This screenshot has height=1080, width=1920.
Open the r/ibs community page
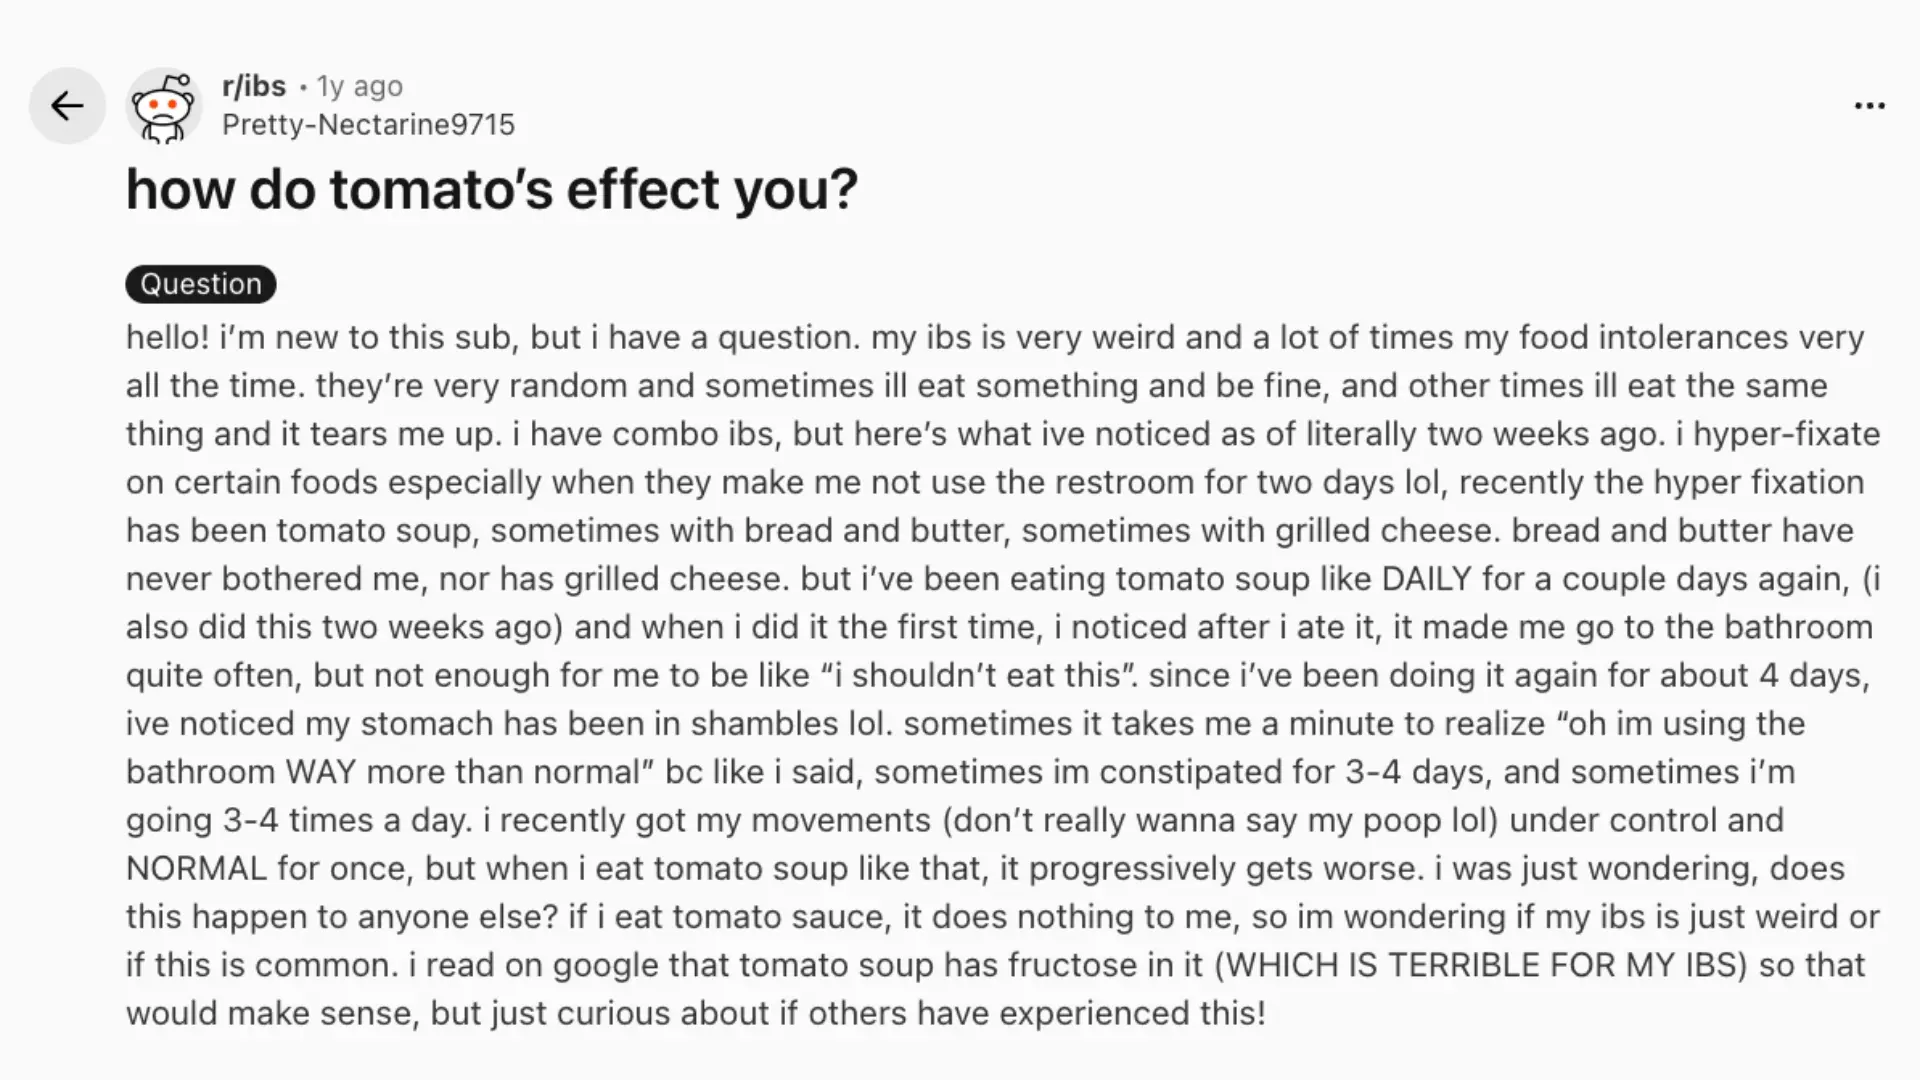point(254,86)
